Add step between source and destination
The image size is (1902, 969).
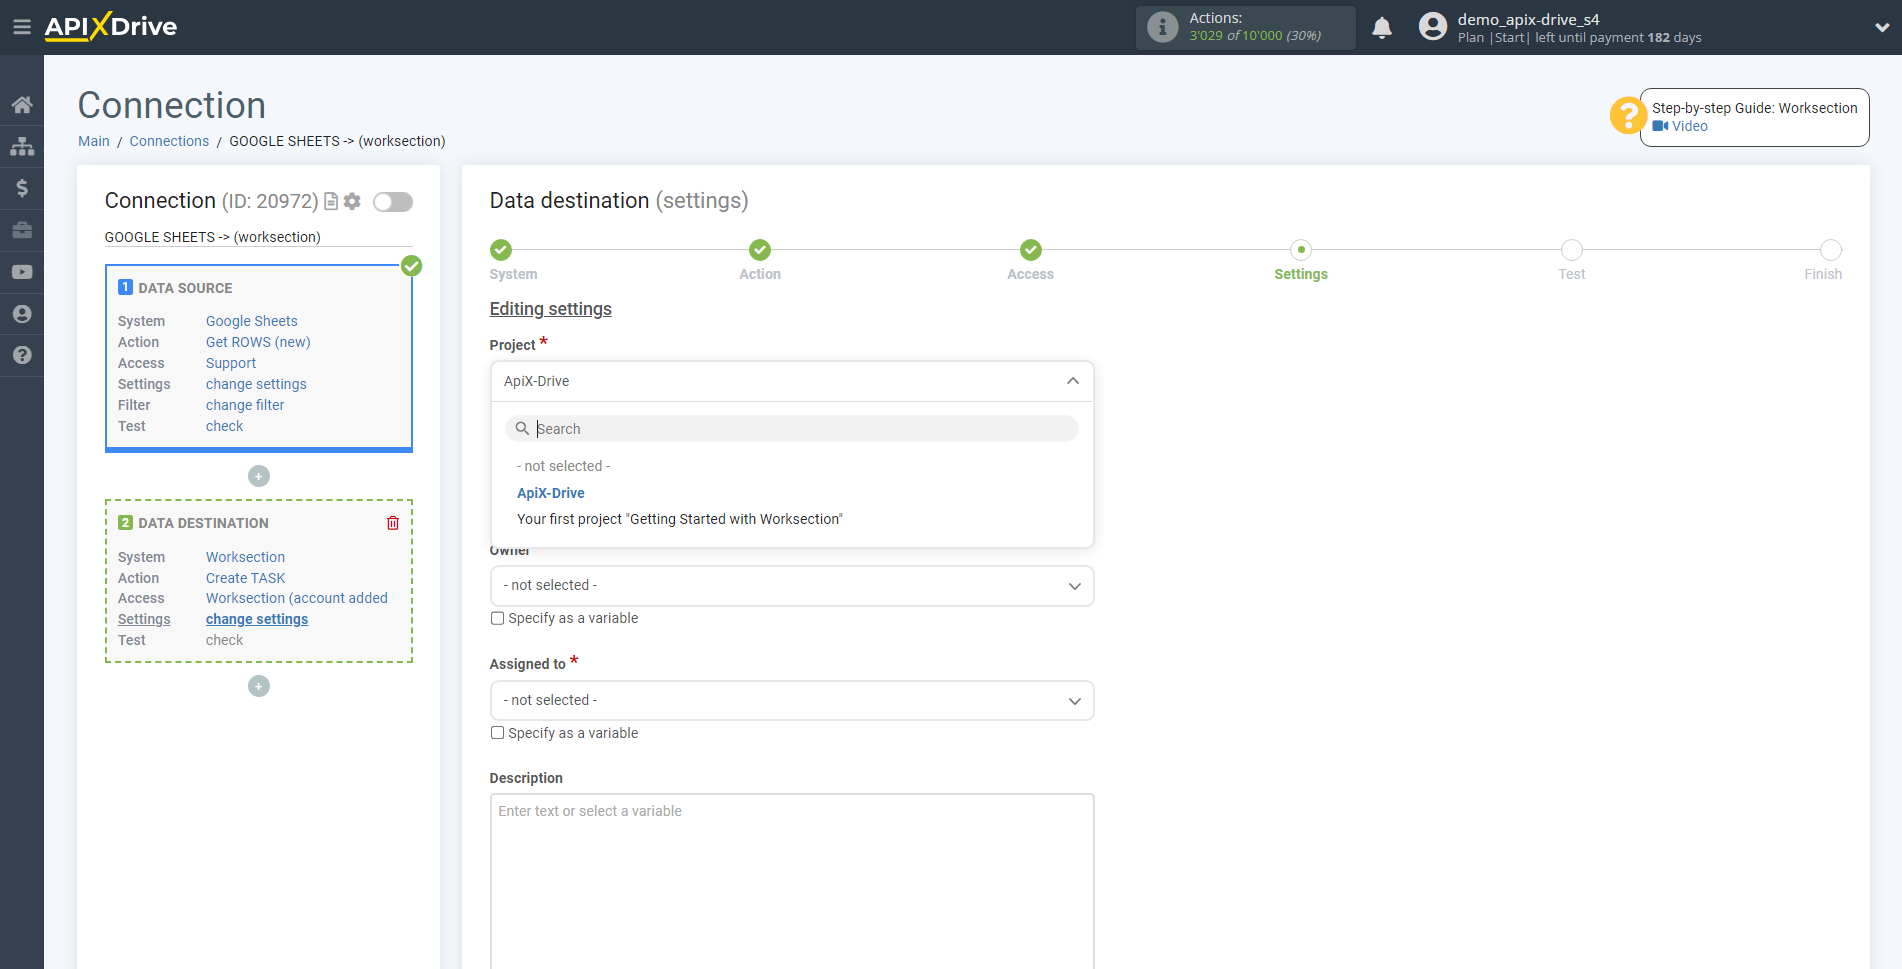(x=259, y=476)
